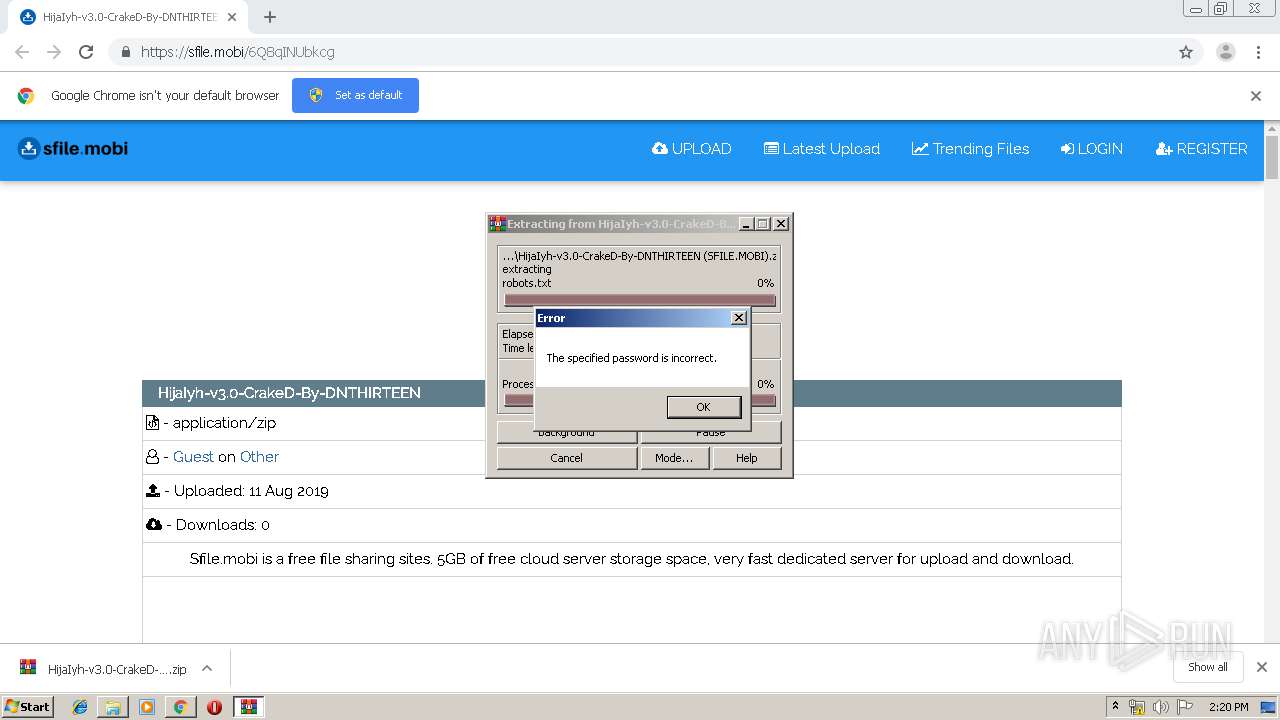
Task: Click the address bar URL
Action: pos(238,52)
